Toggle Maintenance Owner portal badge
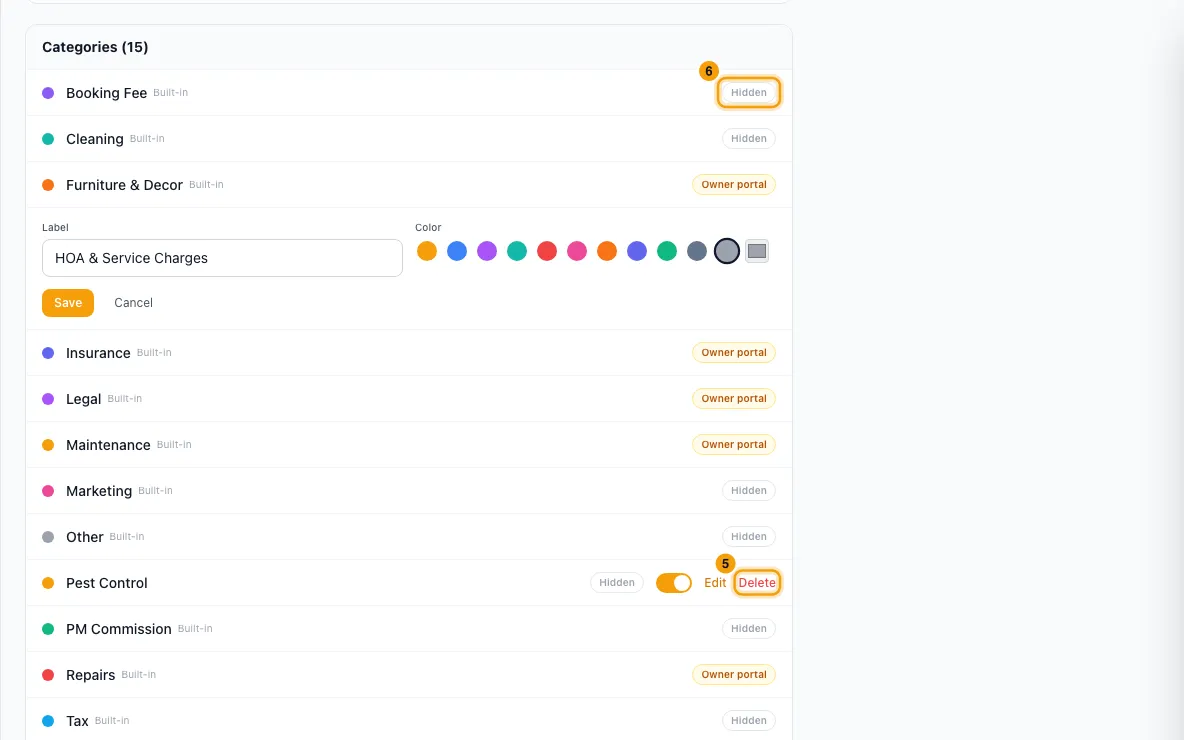This screenshot has height=740, width=1184. coord(734,445)
